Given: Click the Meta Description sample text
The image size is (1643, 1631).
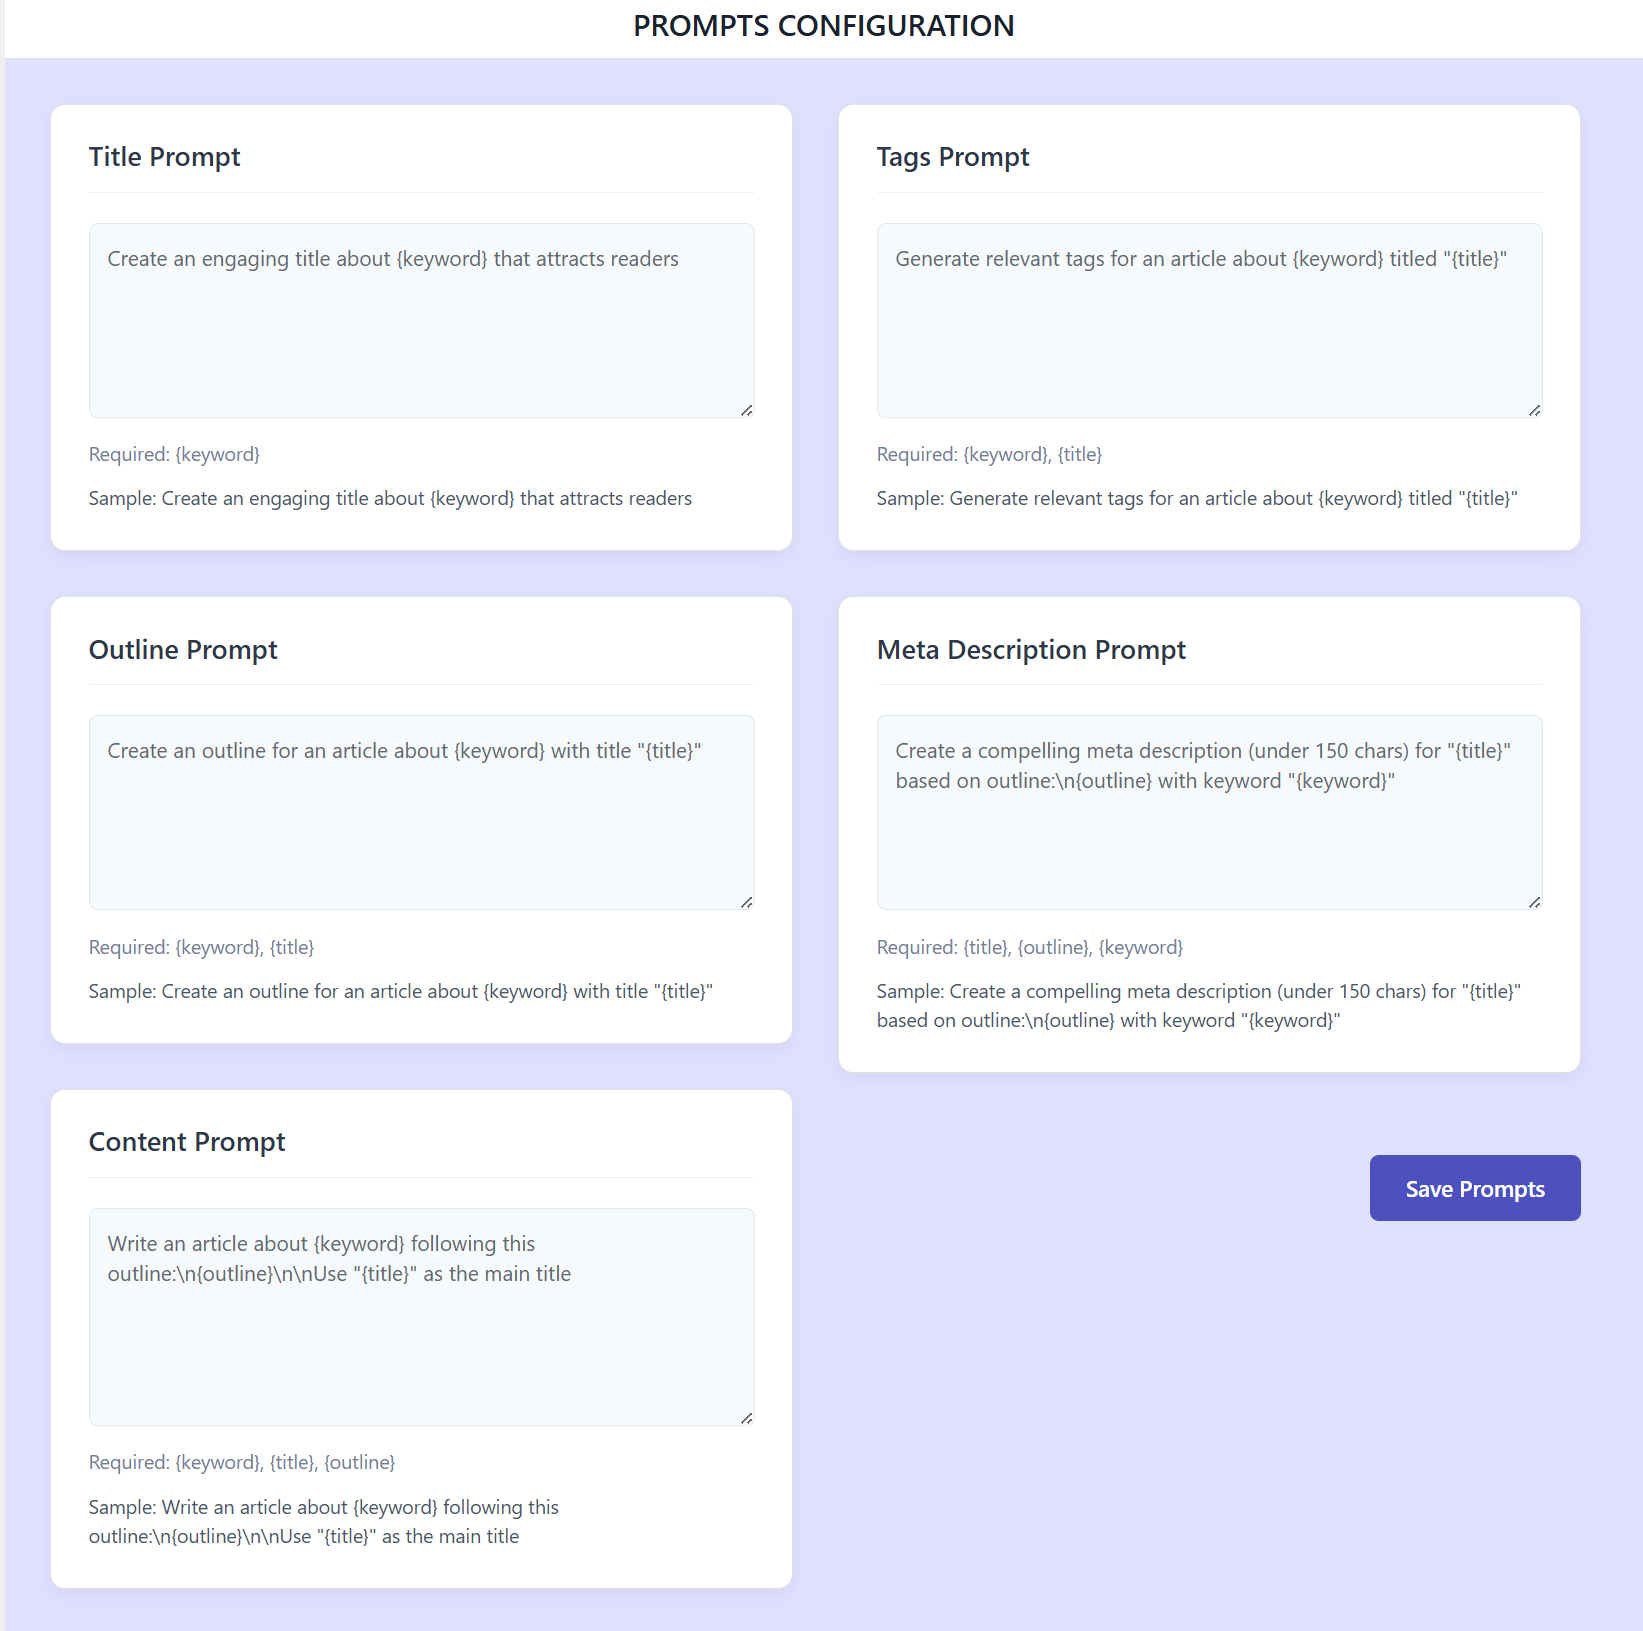Looking at the screenshot, I should coord(1199,1006).
